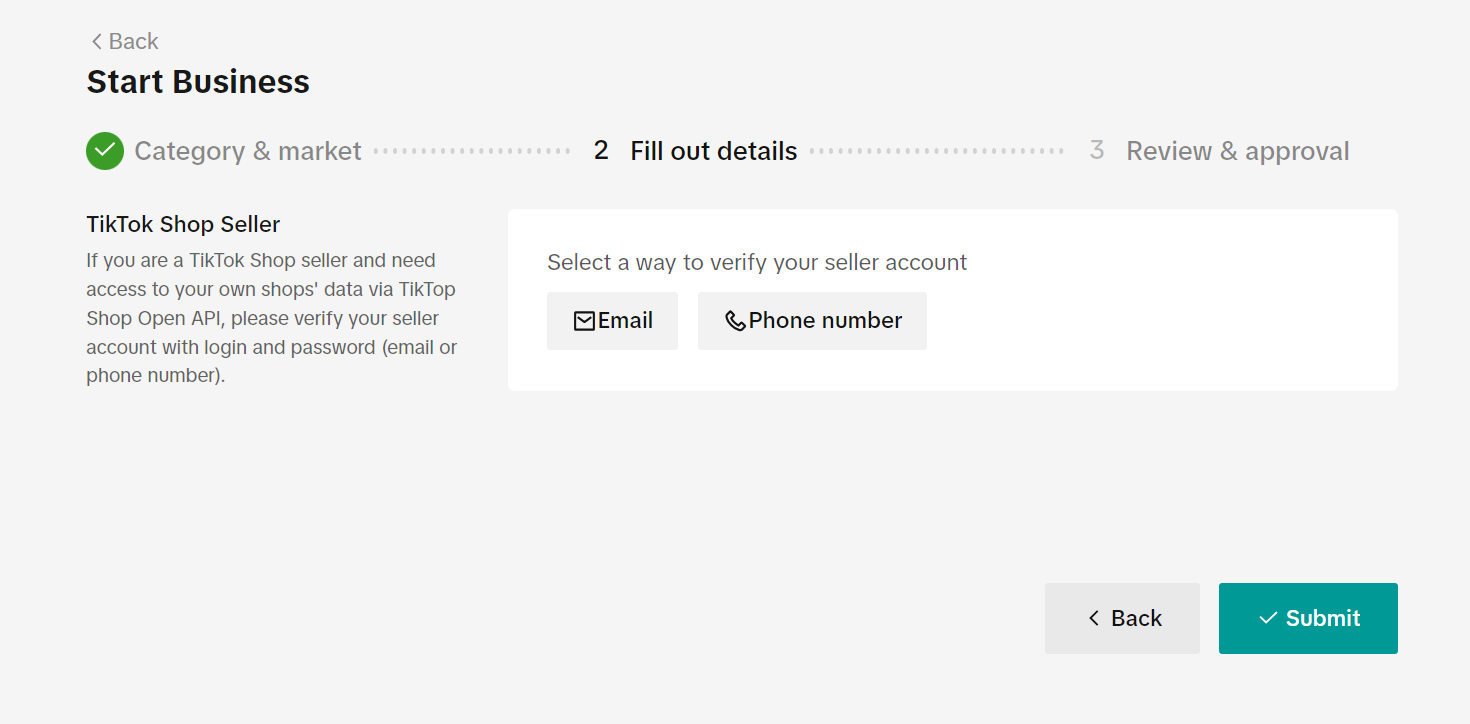Image resolution: width=1470 pixels, height=724 pixels.
Task: Submit the seller verification form
Action: (x=1308, y=618)
